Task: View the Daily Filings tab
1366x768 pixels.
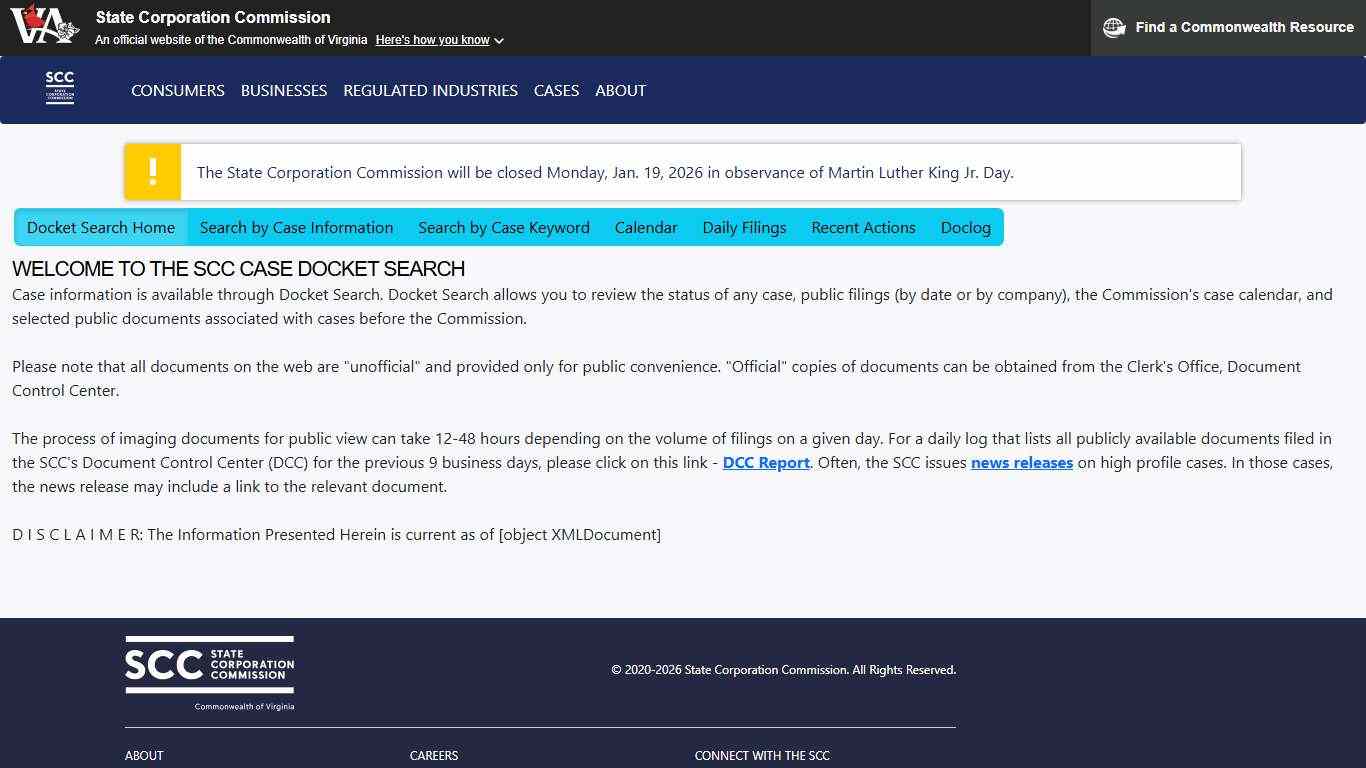Action: coord(744,227)
